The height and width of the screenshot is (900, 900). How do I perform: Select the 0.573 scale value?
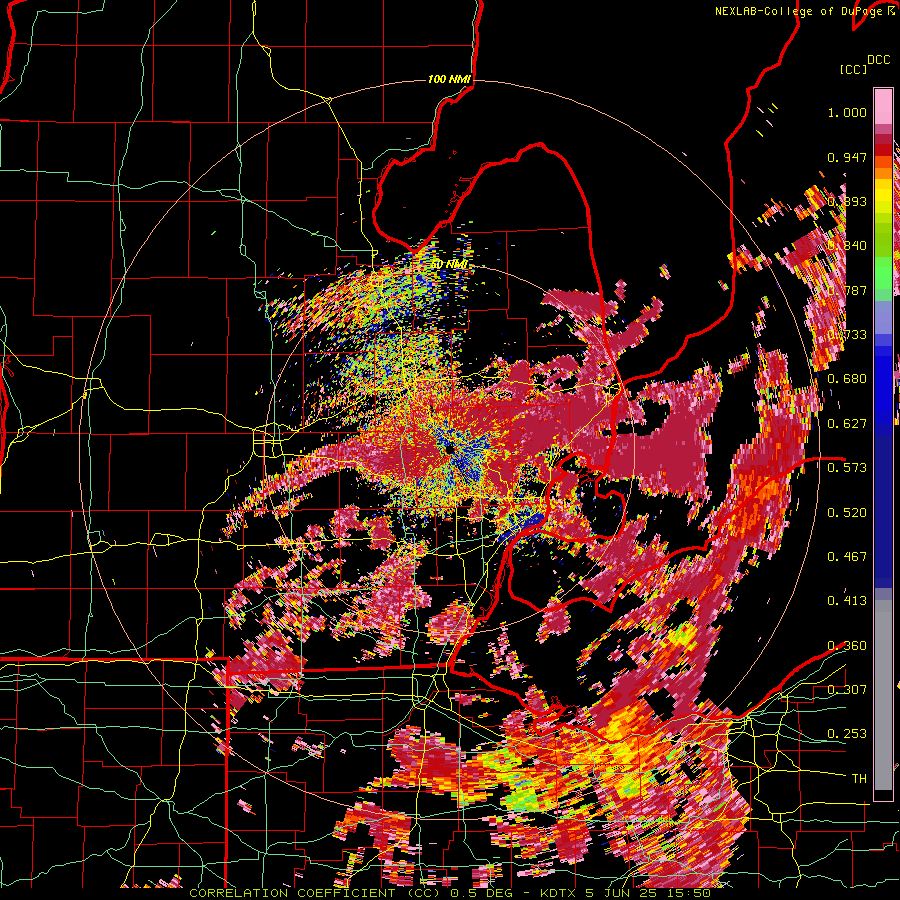(x=847, y=467)
